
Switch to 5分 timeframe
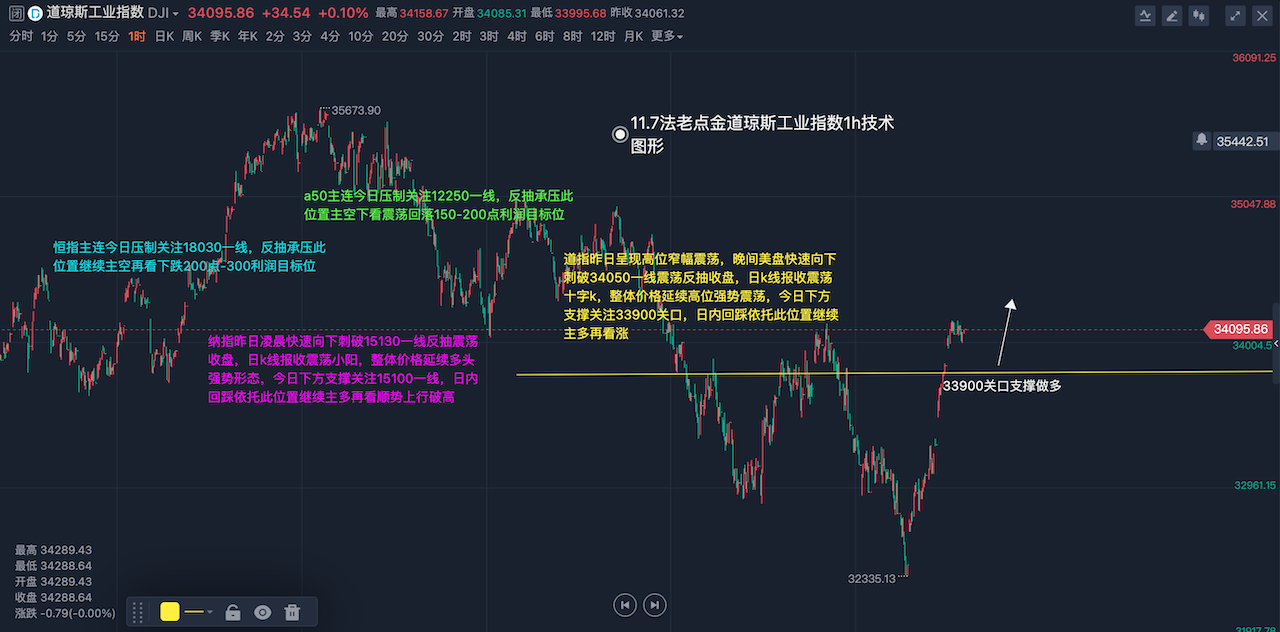click(x=76, y=36)
